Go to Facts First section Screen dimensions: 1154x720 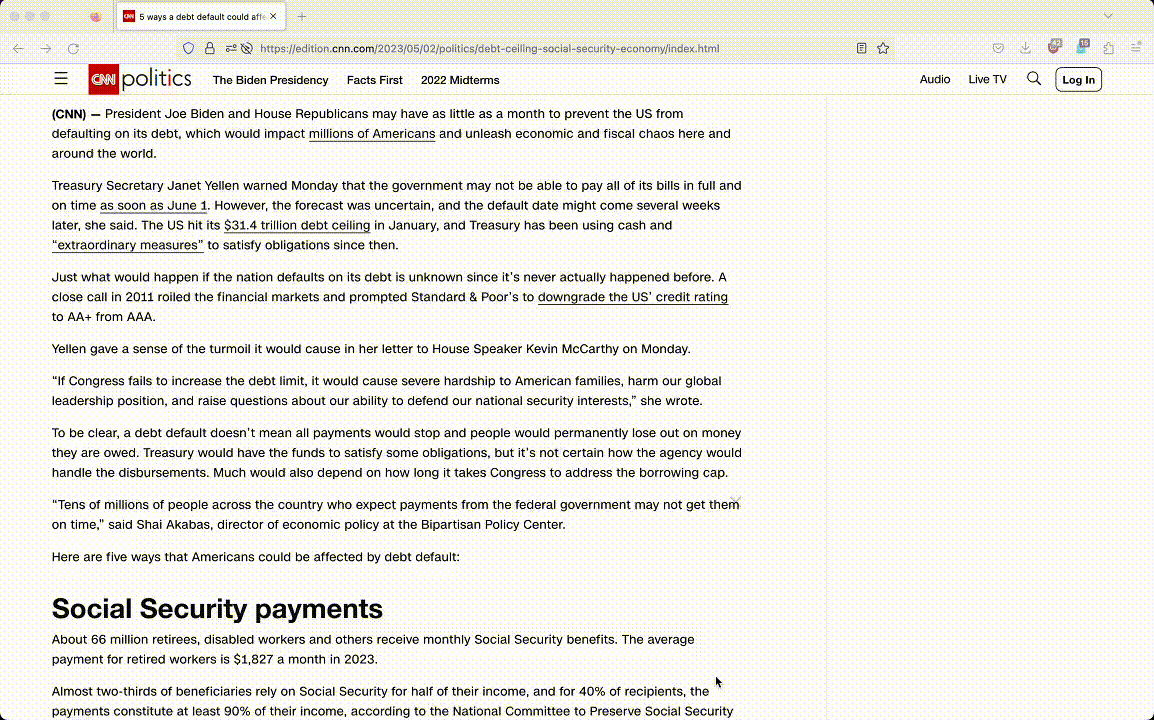374,80
